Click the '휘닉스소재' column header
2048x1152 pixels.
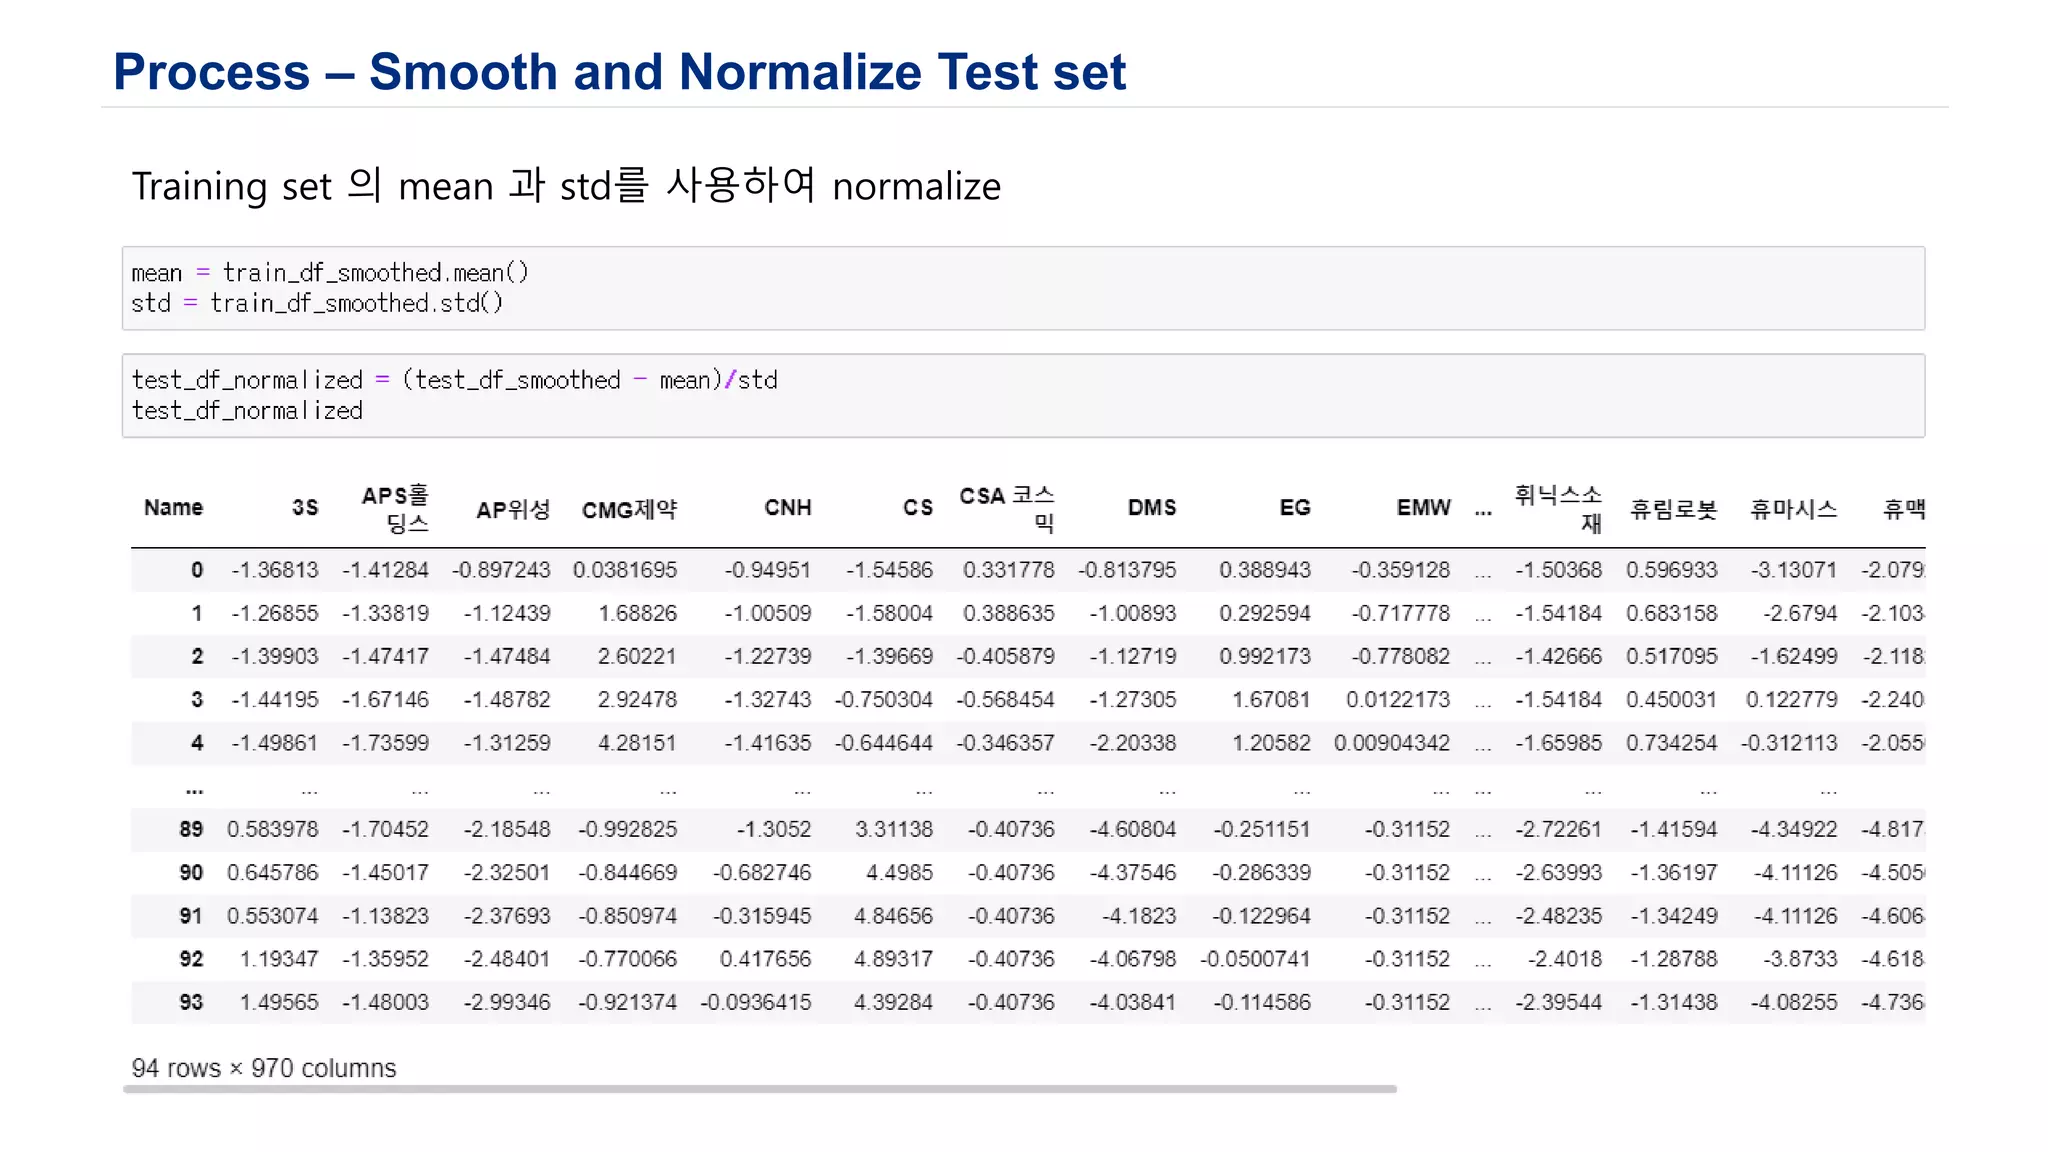pos(1558,508)
